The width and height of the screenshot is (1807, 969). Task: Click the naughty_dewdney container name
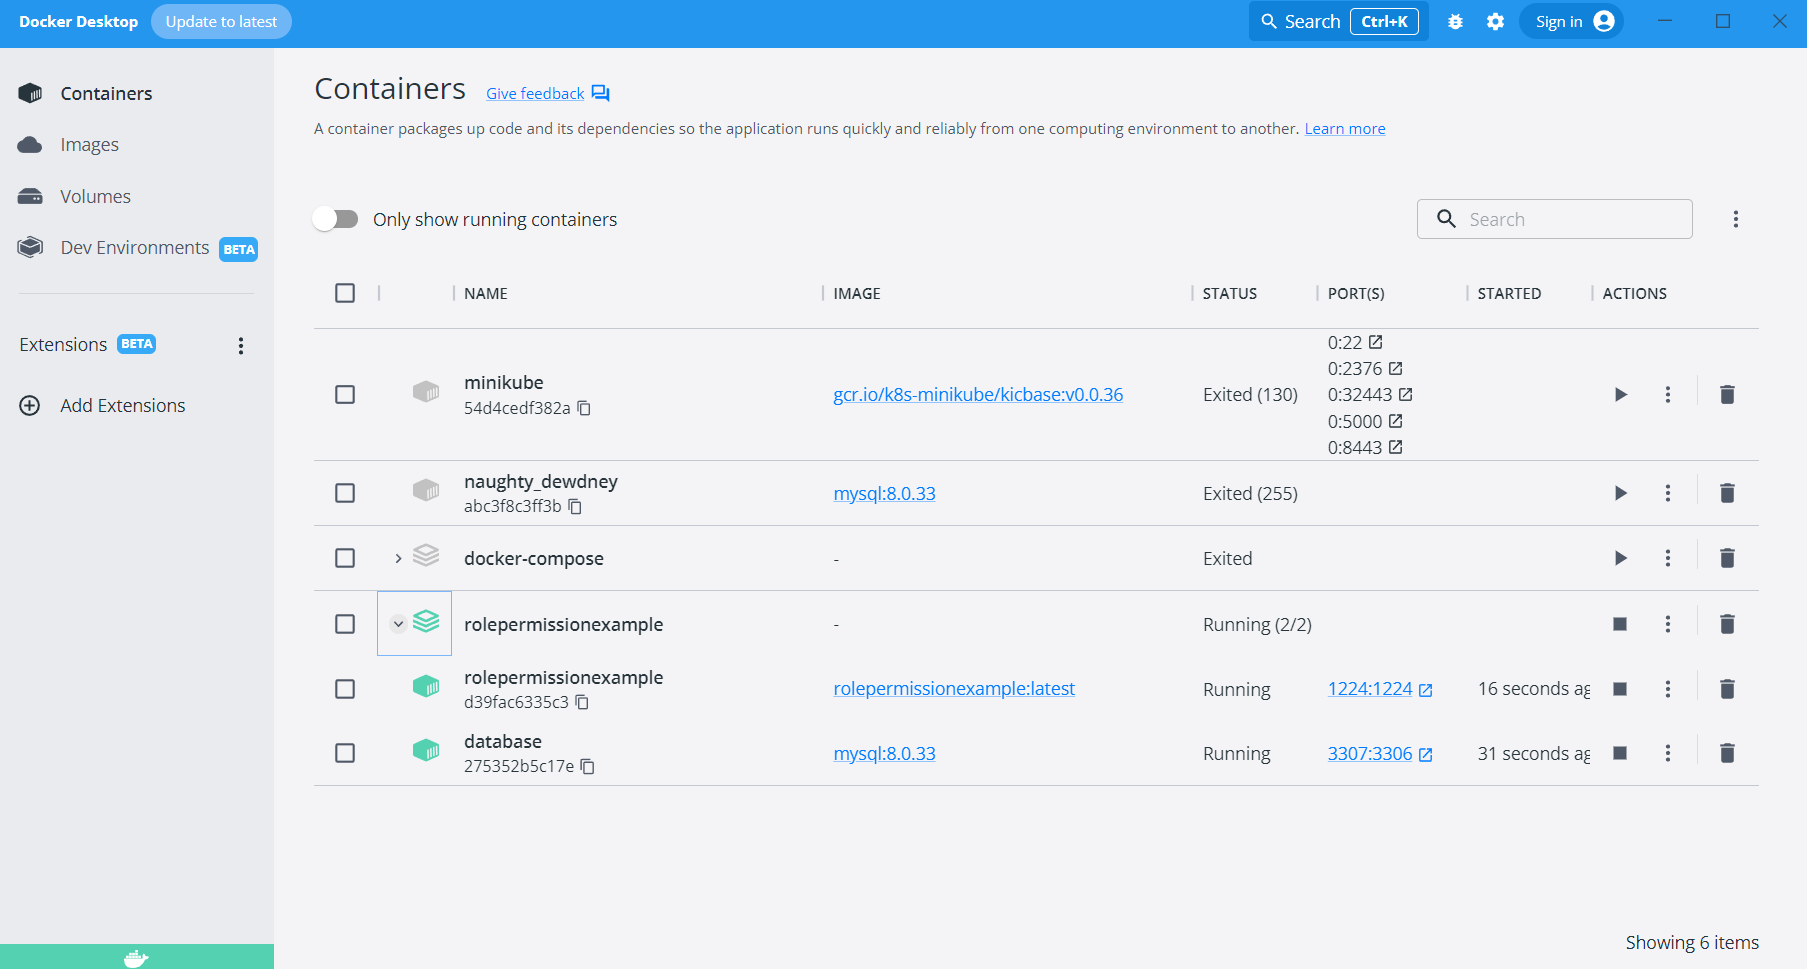[x=541, y=481]
